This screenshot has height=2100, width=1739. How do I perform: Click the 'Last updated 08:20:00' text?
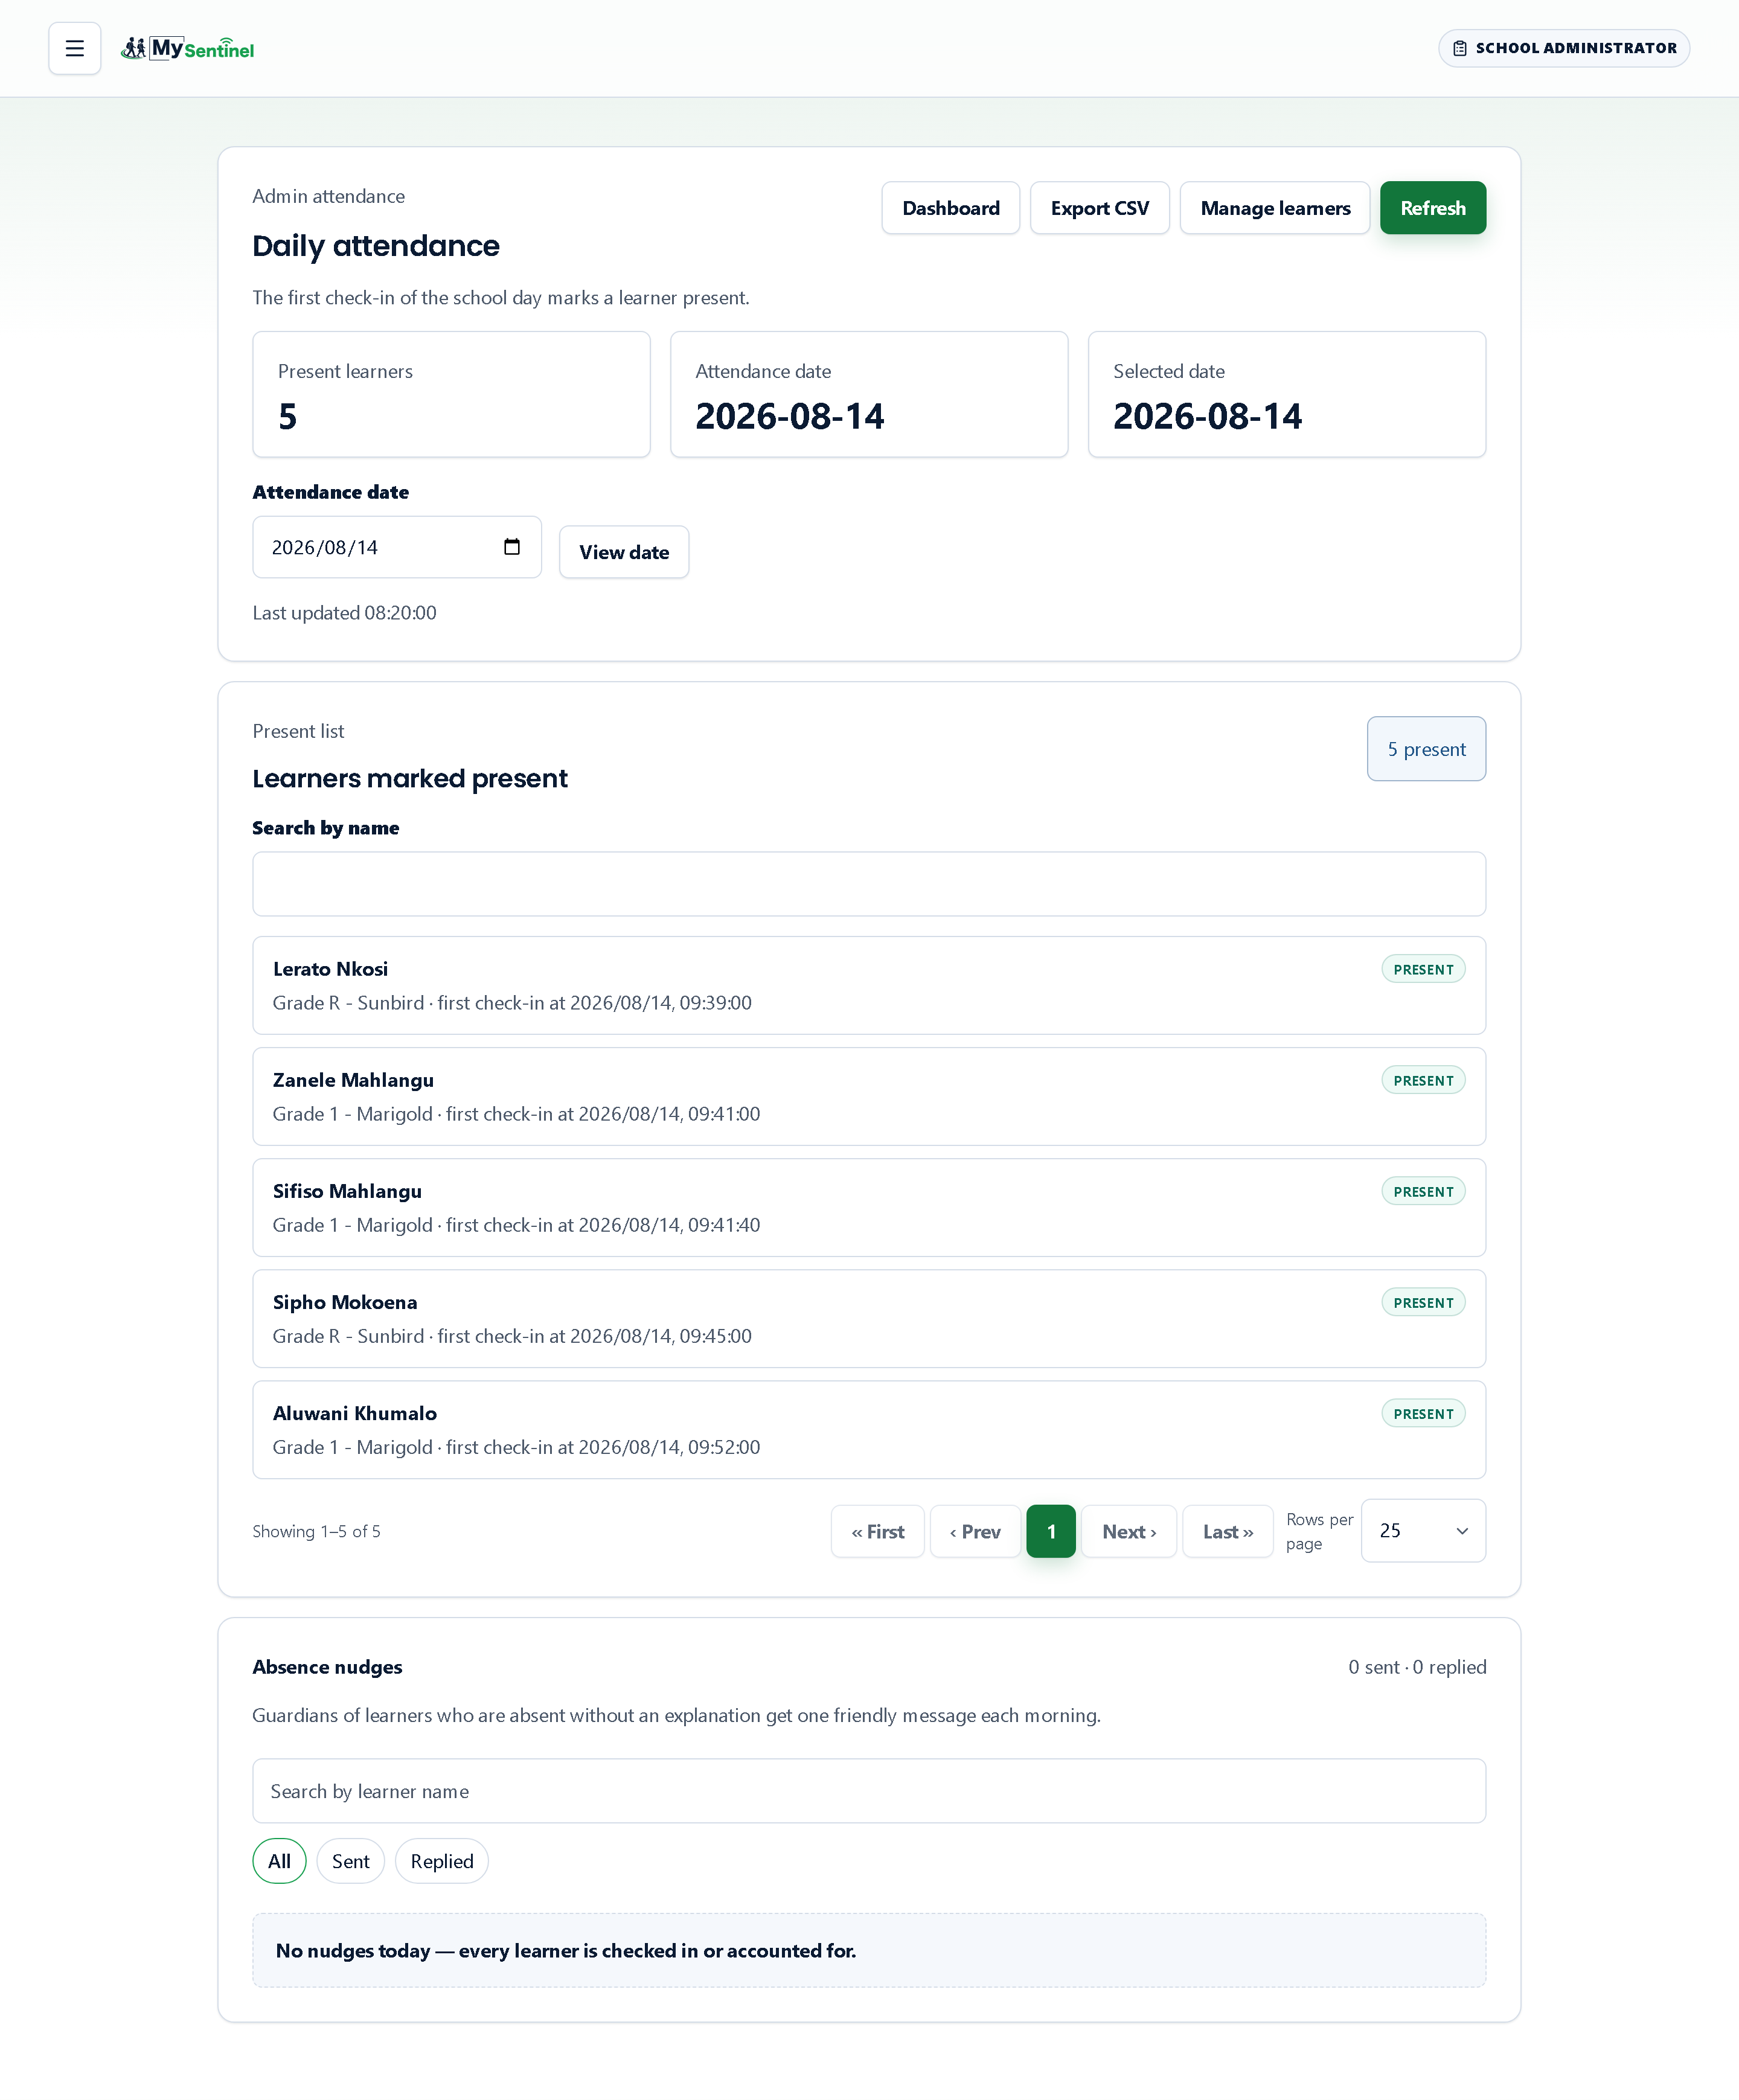[x=344, y=613]
